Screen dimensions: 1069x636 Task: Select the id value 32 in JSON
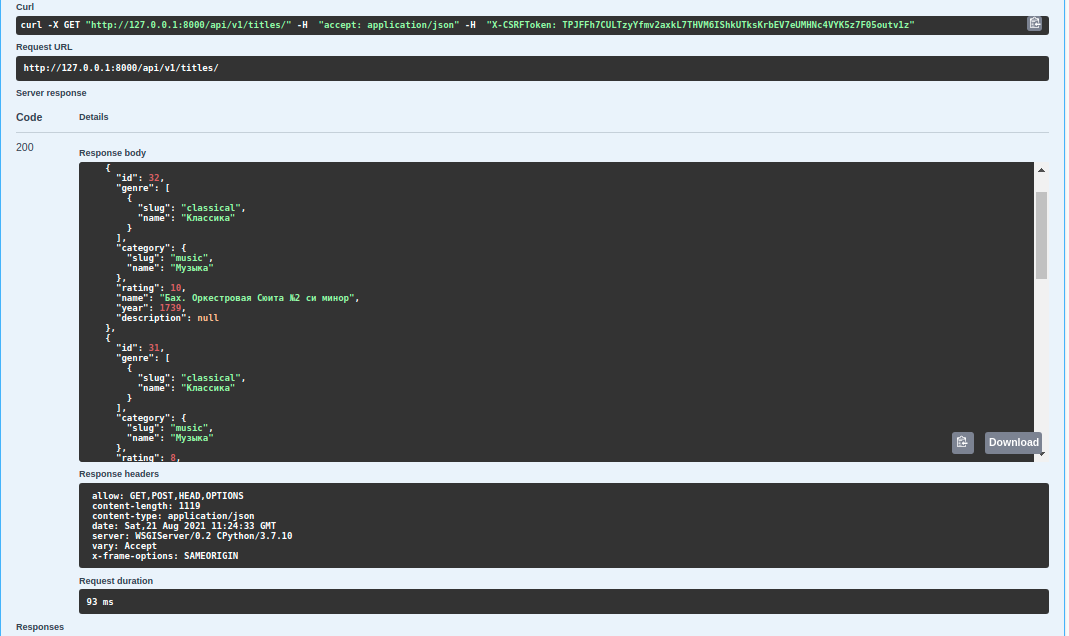point(154,178)
